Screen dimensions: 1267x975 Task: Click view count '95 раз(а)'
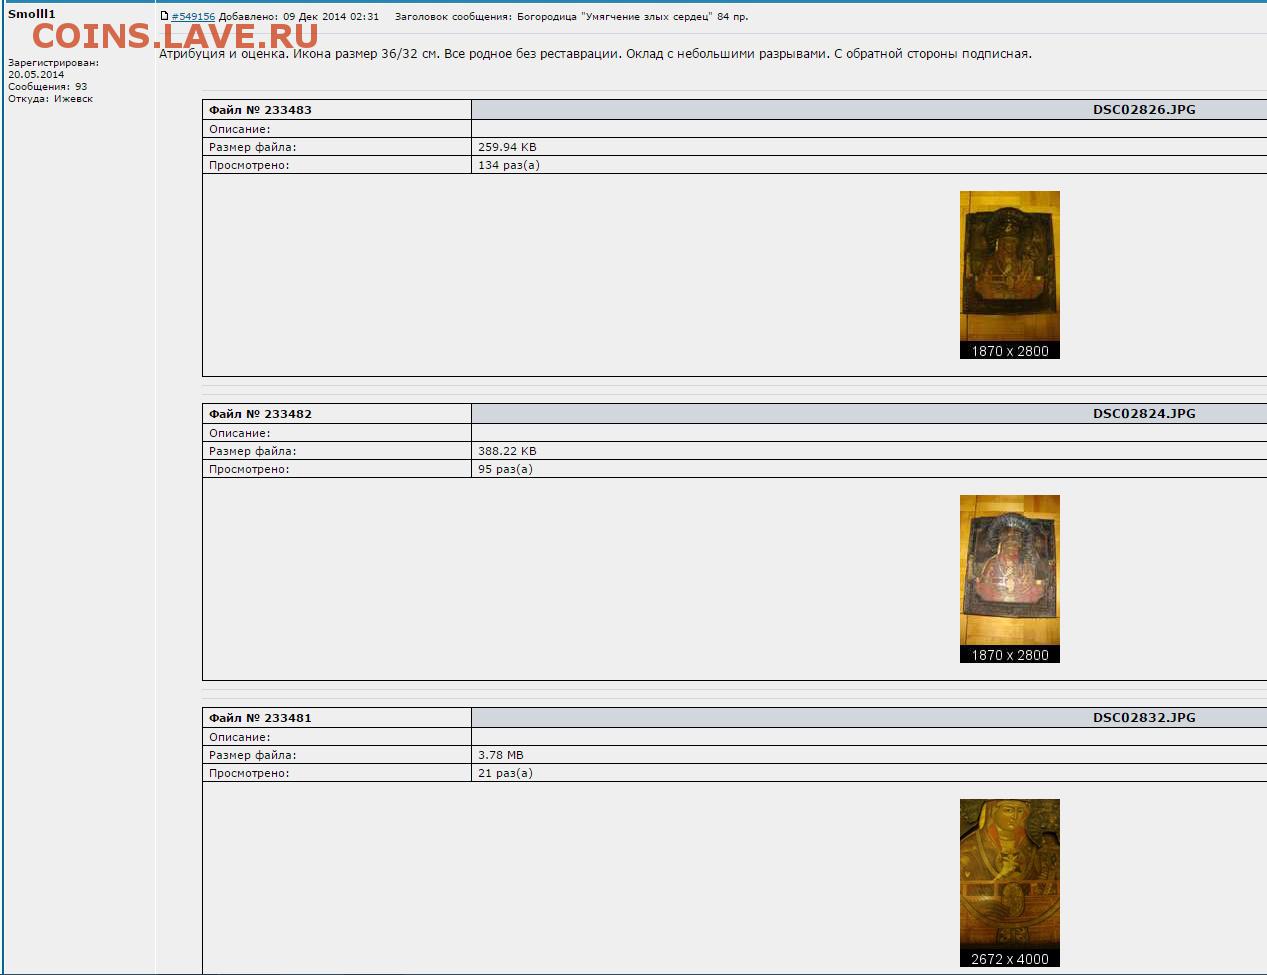tap(505, 469)
